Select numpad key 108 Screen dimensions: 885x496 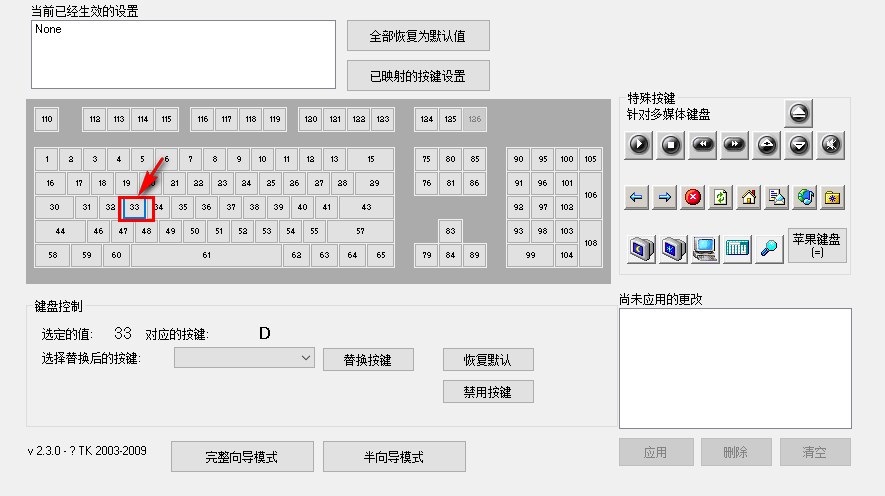[x=591, y=243]
